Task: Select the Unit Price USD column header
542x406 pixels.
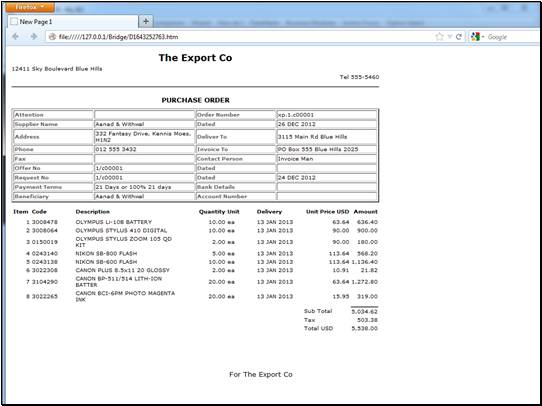Action: click(x=327, y=212)
